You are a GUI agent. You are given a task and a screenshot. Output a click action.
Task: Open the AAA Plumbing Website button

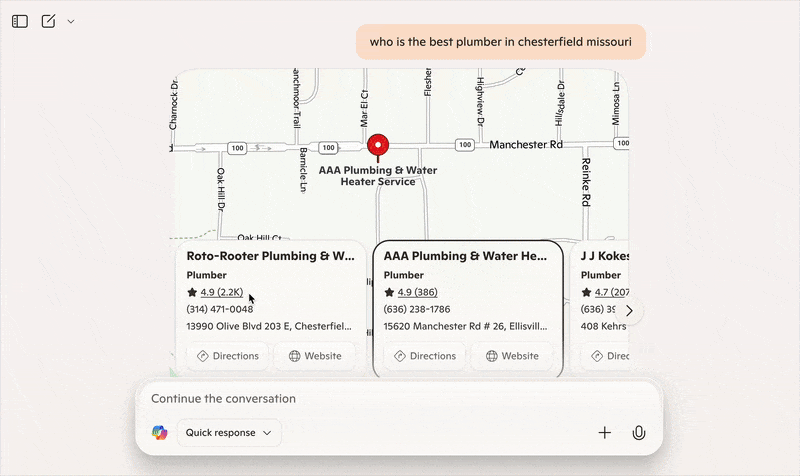pos(512,356)
